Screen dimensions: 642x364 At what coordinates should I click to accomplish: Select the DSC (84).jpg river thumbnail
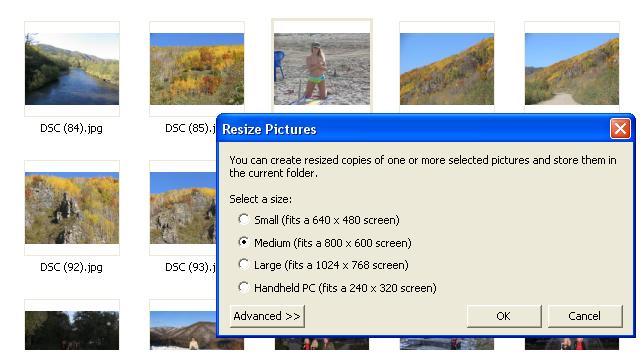(x=72, y=69)
